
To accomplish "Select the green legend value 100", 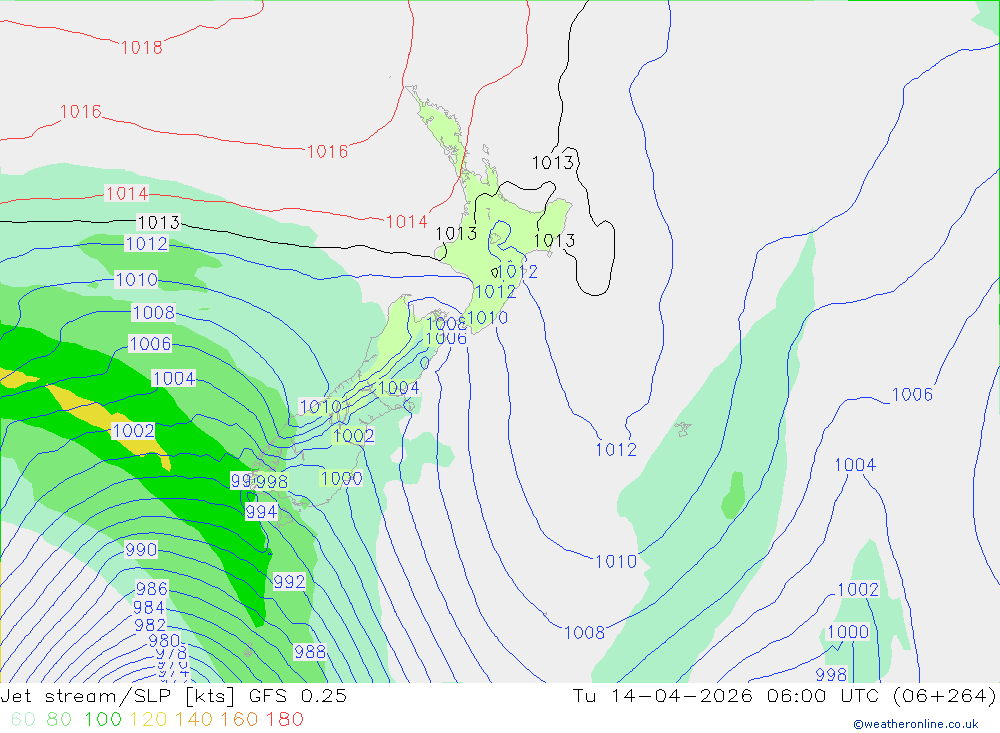I will coord(103,719).
